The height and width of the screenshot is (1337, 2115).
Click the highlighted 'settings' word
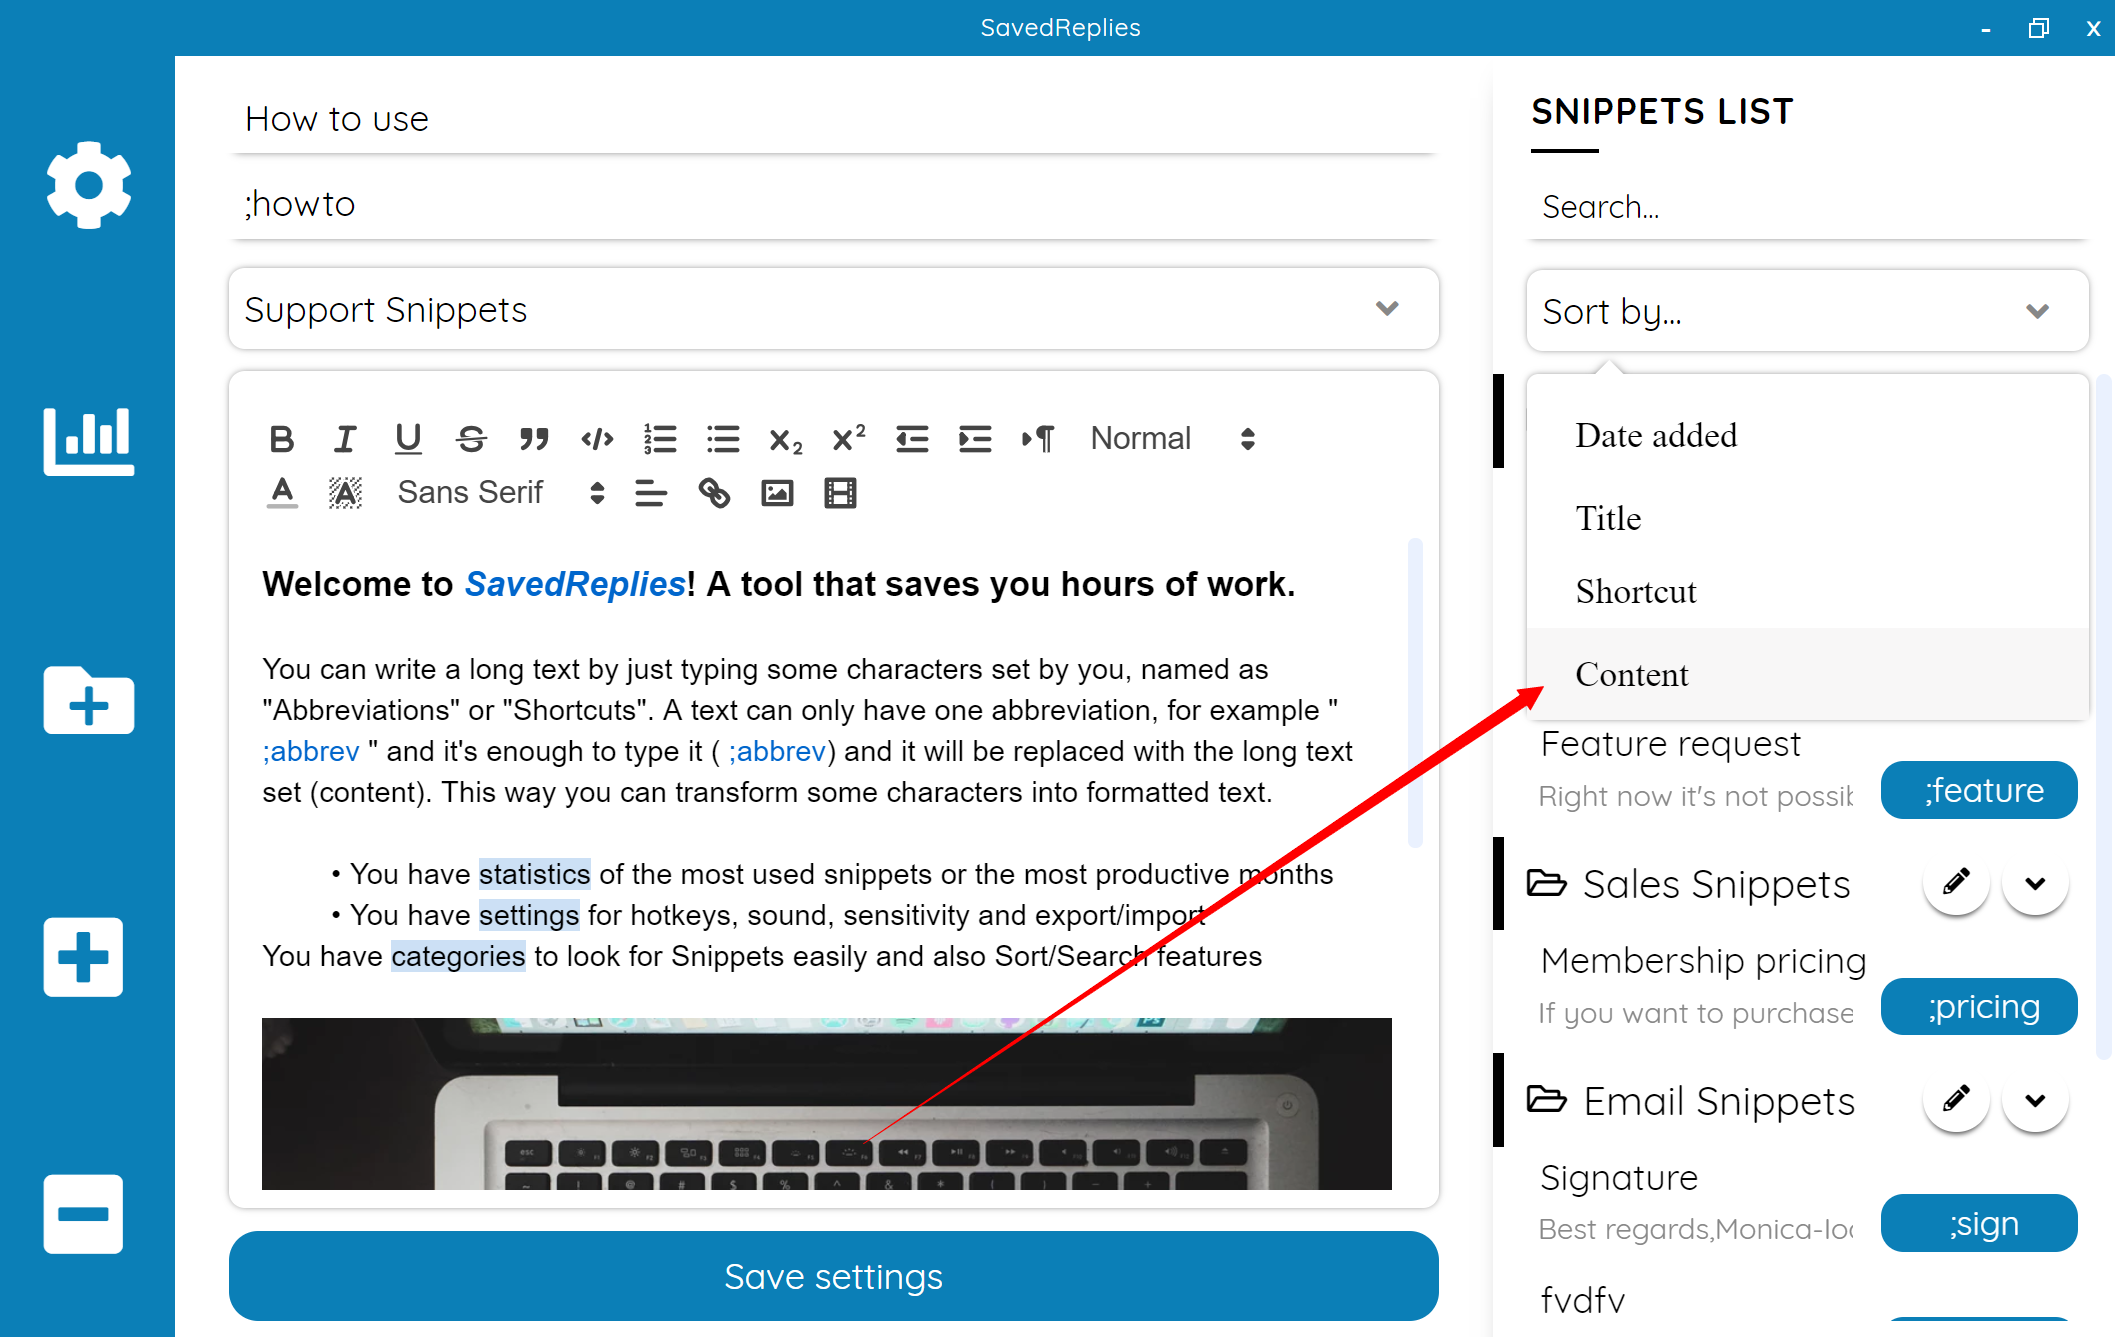pyautogui.click(x=528, y=915)
